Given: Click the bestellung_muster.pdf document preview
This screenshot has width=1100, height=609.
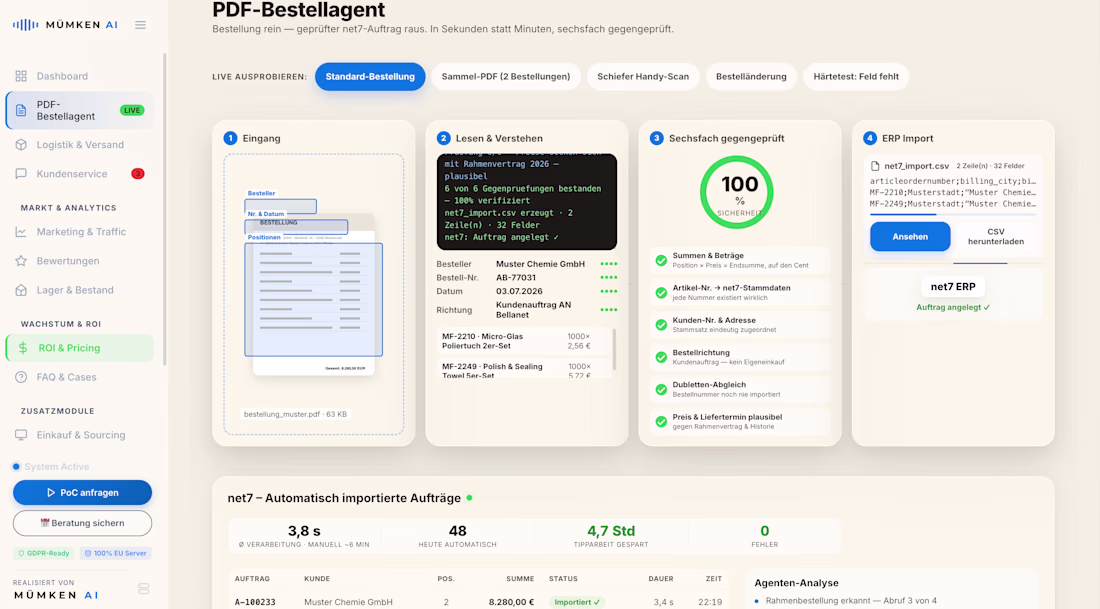Looking at the screenshot, I should click(314, 295).
